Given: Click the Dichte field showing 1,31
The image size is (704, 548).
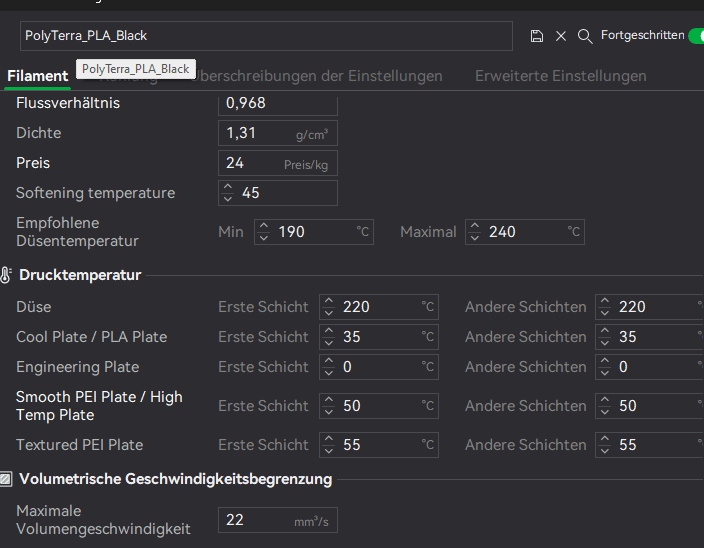Looking at the screenshot, I should pyautogui.click(x=278, y=133).
